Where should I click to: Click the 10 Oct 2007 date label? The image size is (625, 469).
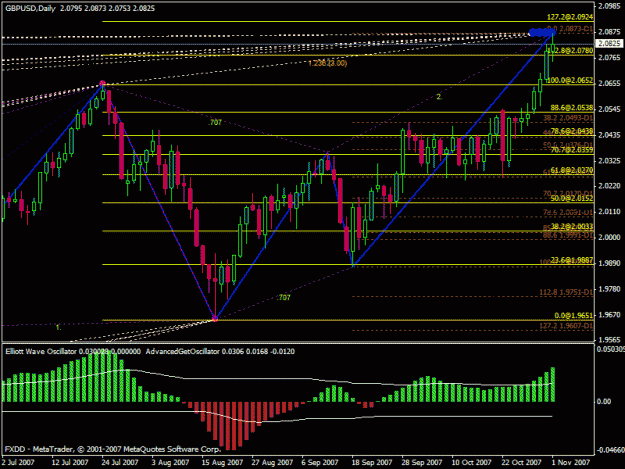pyautogui.click(x=472, y=463)
